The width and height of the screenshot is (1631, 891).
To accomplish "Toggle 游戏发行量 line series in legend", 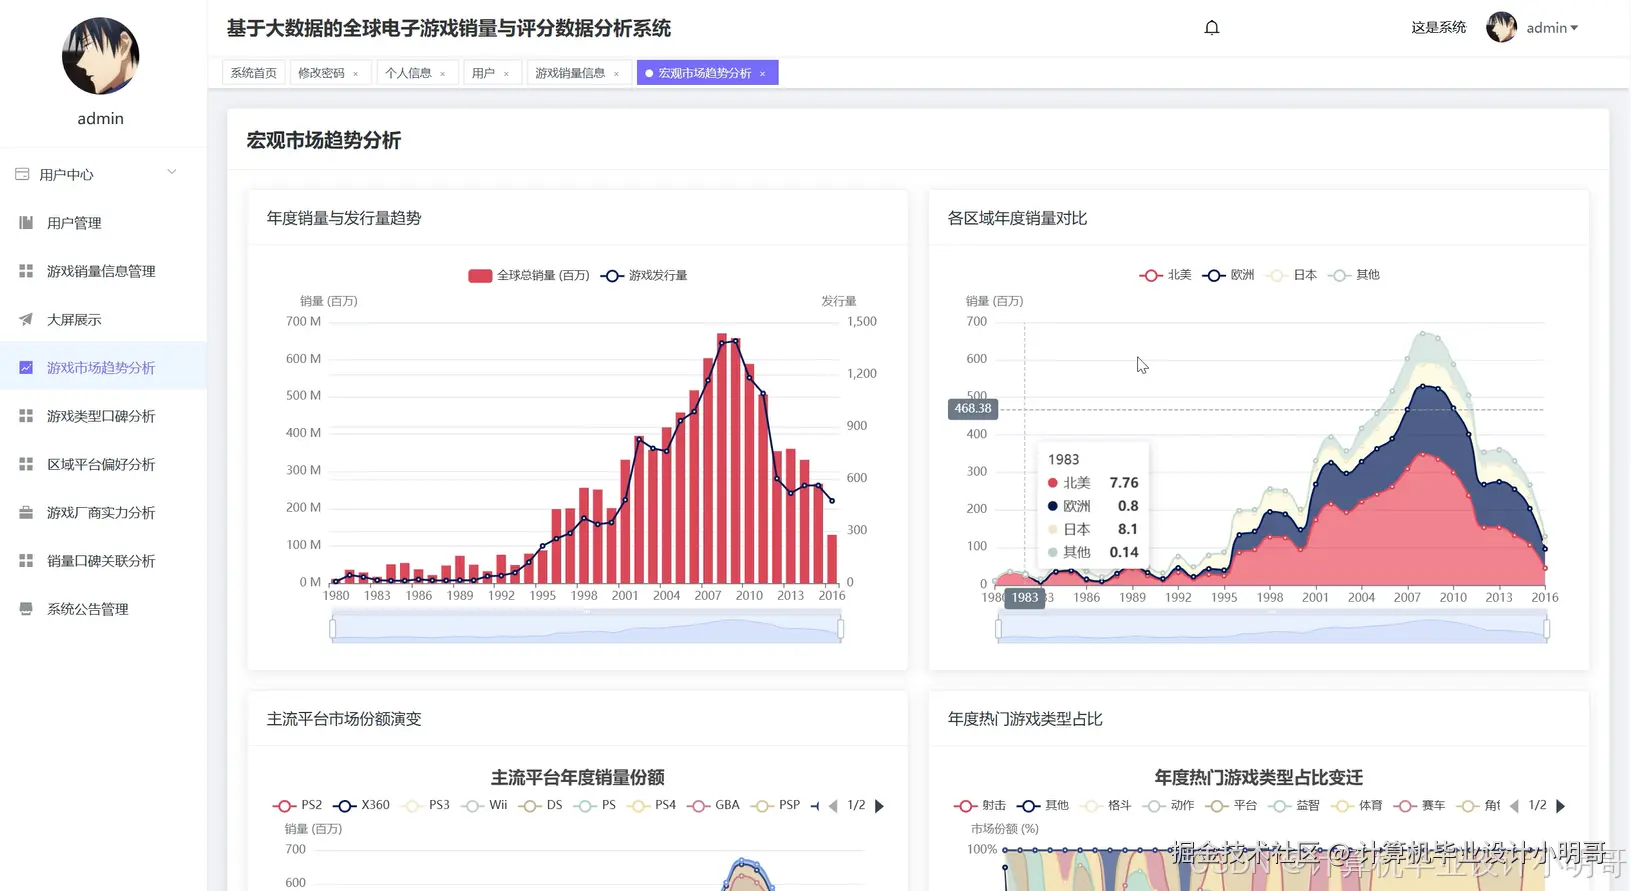I will tap(643, 276).
